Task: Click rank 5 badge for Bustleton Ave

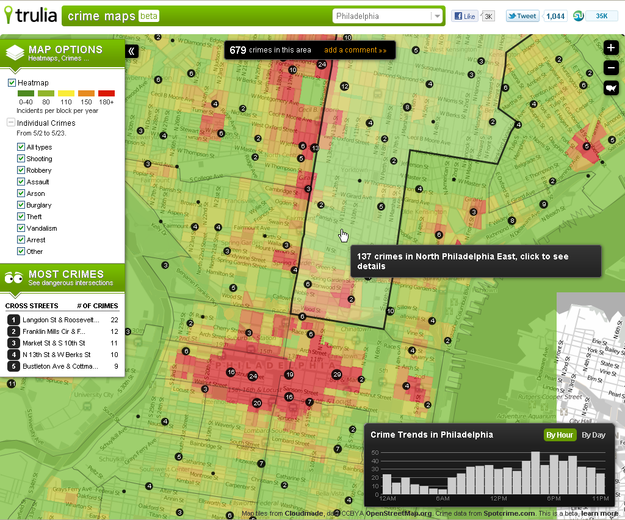Action: coord(14,366)
